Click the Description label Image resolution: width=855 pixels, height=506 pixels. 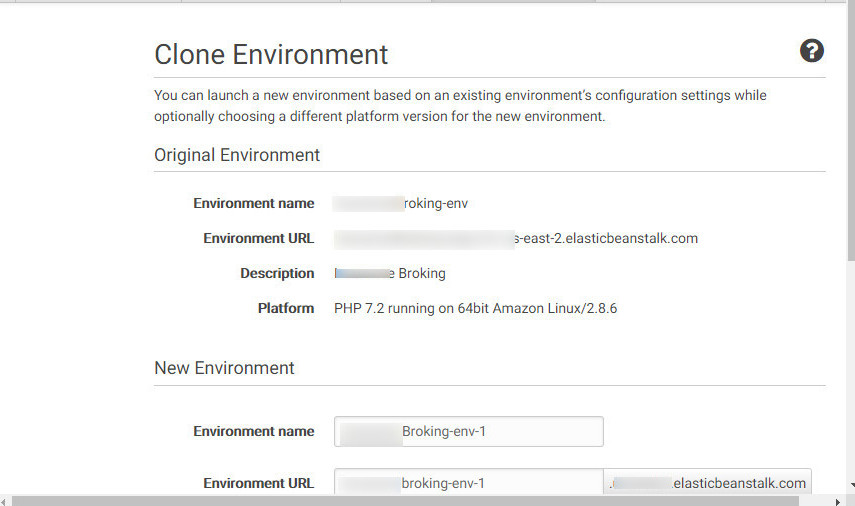click(277, 273)
